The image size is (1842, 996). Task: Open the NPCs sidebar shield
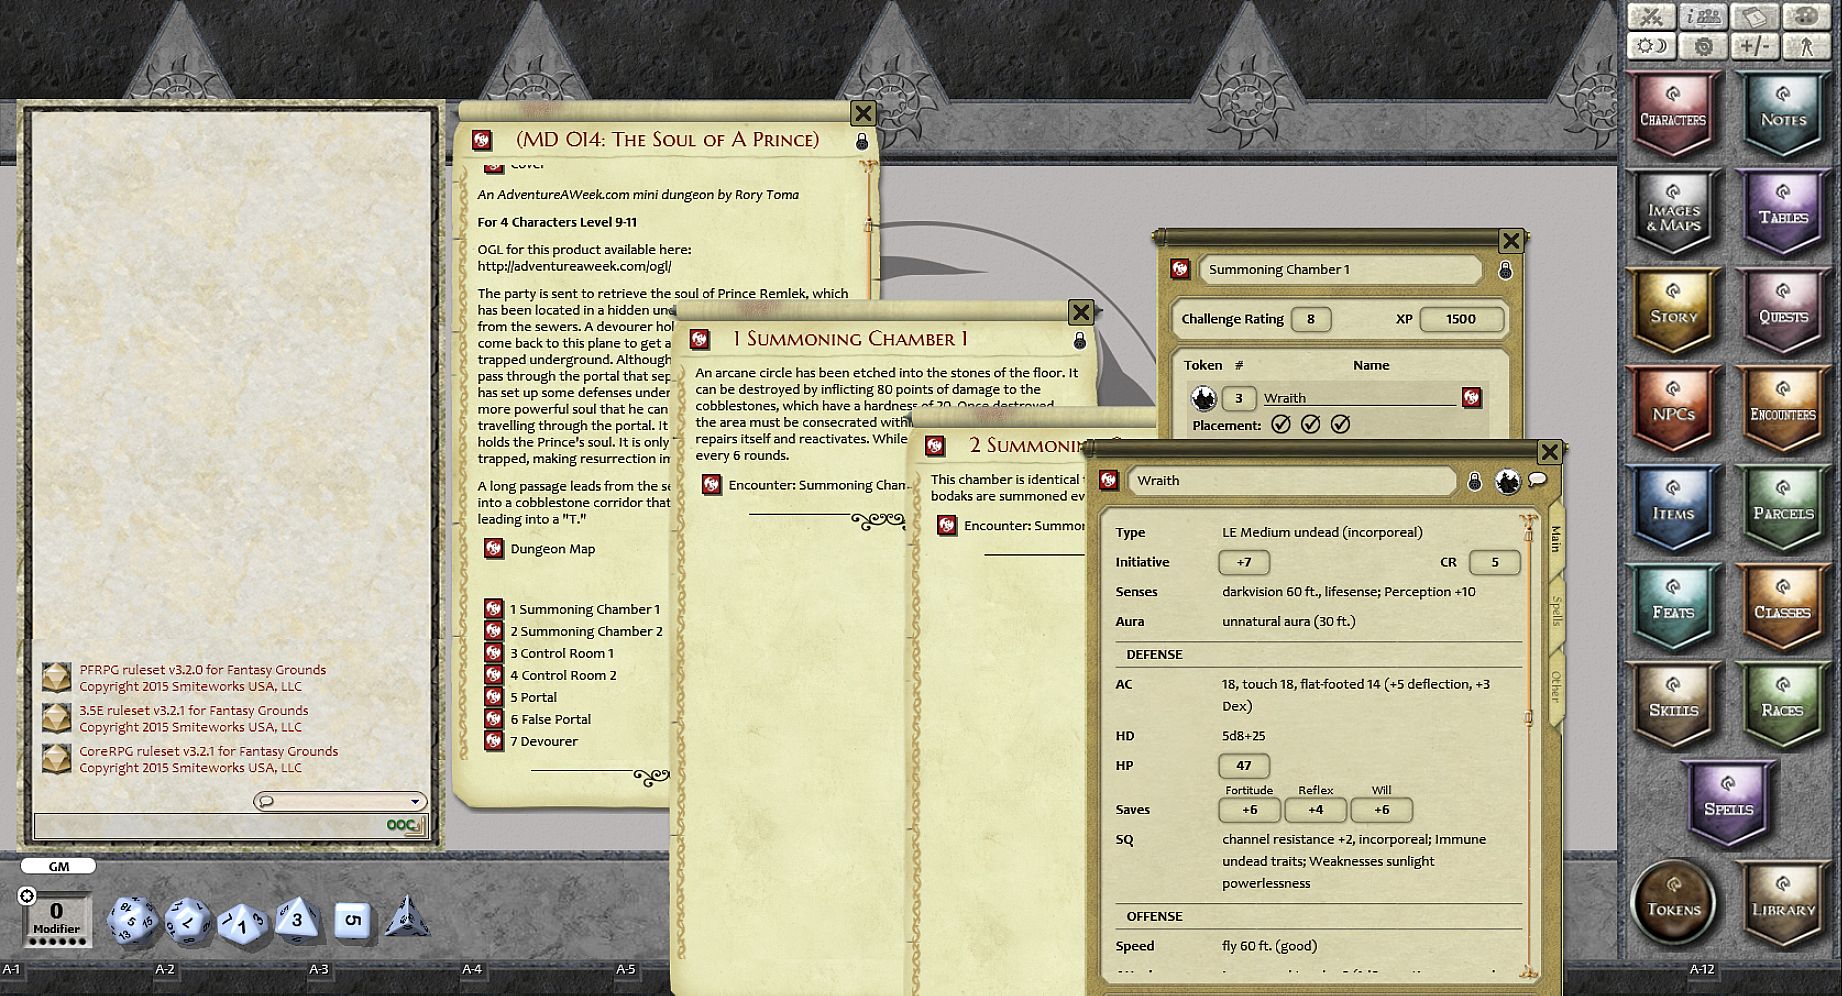coord(1673,409)
